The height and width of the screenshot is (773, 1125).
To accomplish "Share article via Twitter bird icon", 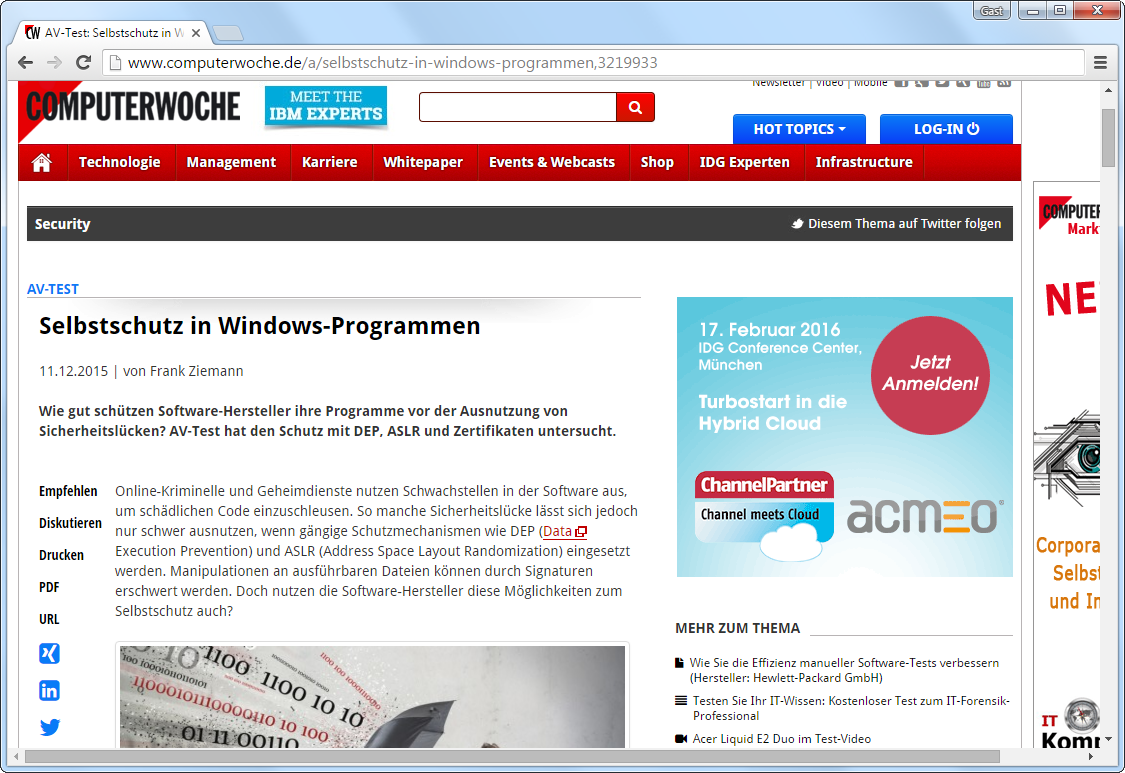I will pos(50,727).
